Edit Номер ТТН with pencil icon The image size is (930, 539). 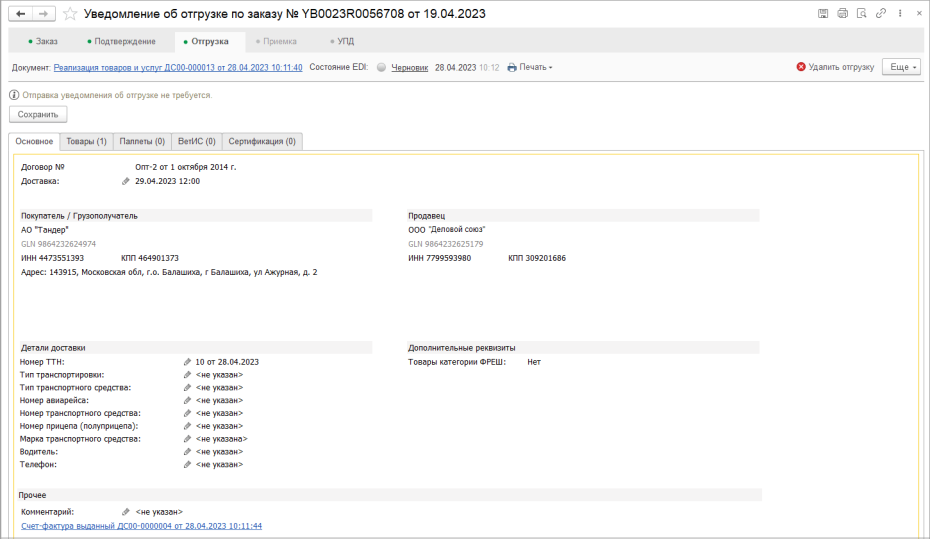tap(187, 362)
